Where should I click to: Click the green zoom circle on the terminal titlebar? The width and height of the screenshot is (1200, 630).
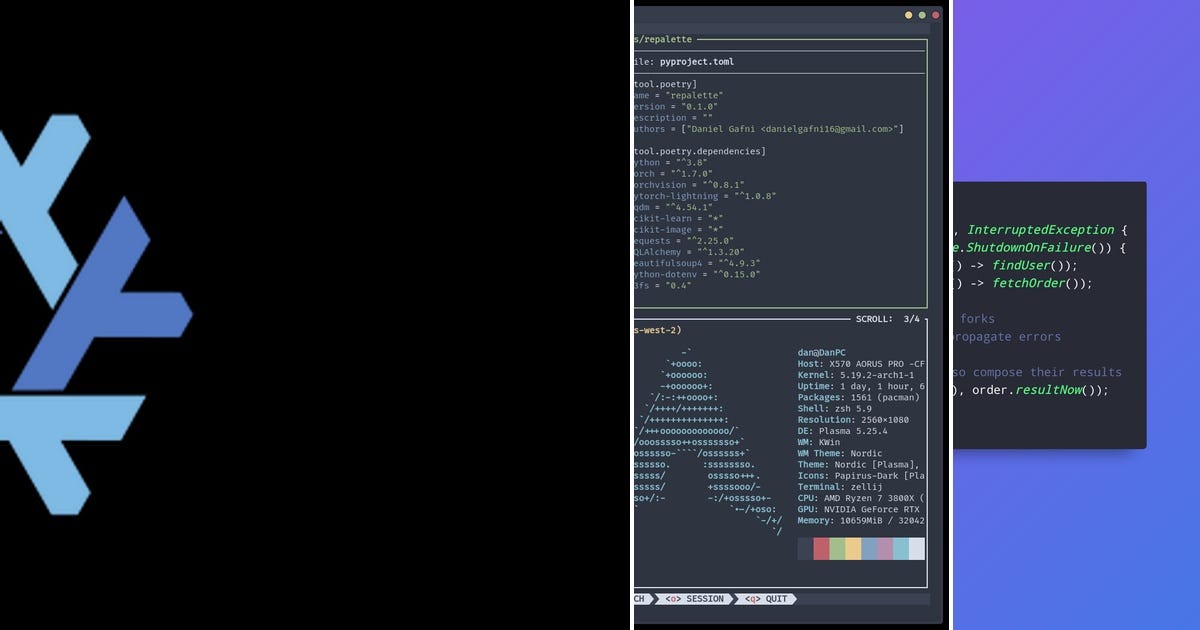[923, 16]
